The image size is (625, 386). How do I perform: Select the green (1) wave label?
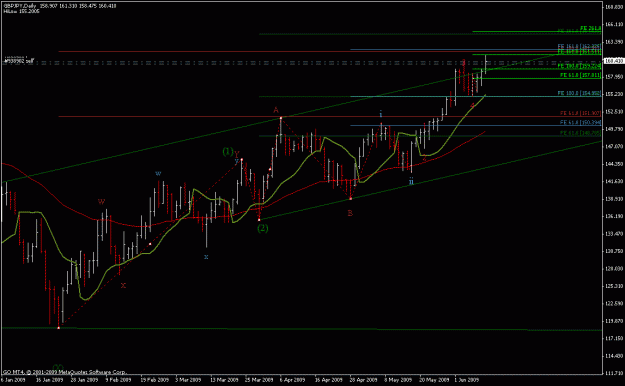[228, 152]
